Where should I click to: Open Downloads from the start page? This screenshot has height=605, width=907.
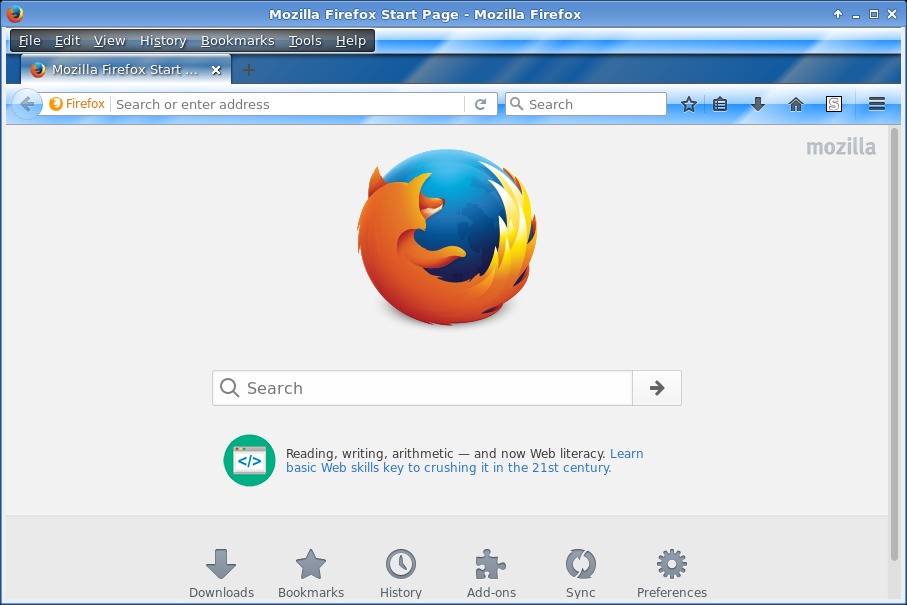(221, 574)
